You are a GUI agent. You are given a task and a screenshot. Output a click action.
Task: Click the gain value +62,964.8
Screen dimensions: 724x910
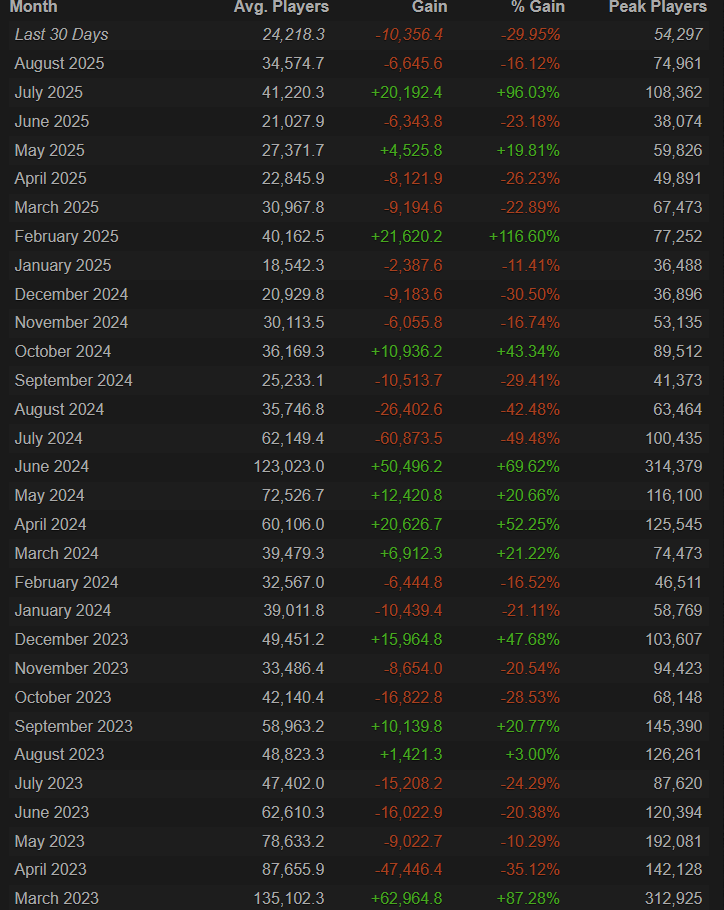(x=407, y=898)
